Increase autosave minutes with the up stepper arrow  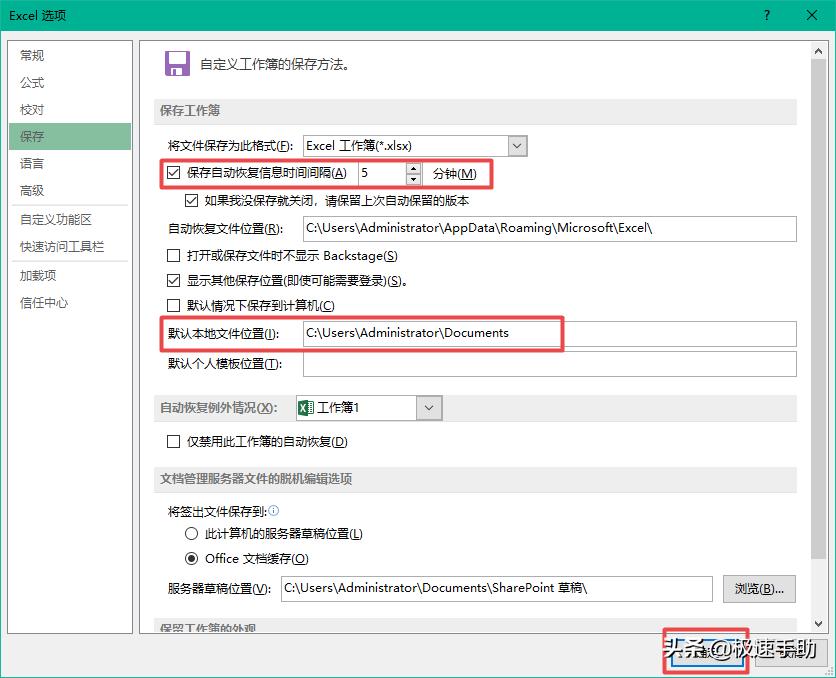point(414,168)
